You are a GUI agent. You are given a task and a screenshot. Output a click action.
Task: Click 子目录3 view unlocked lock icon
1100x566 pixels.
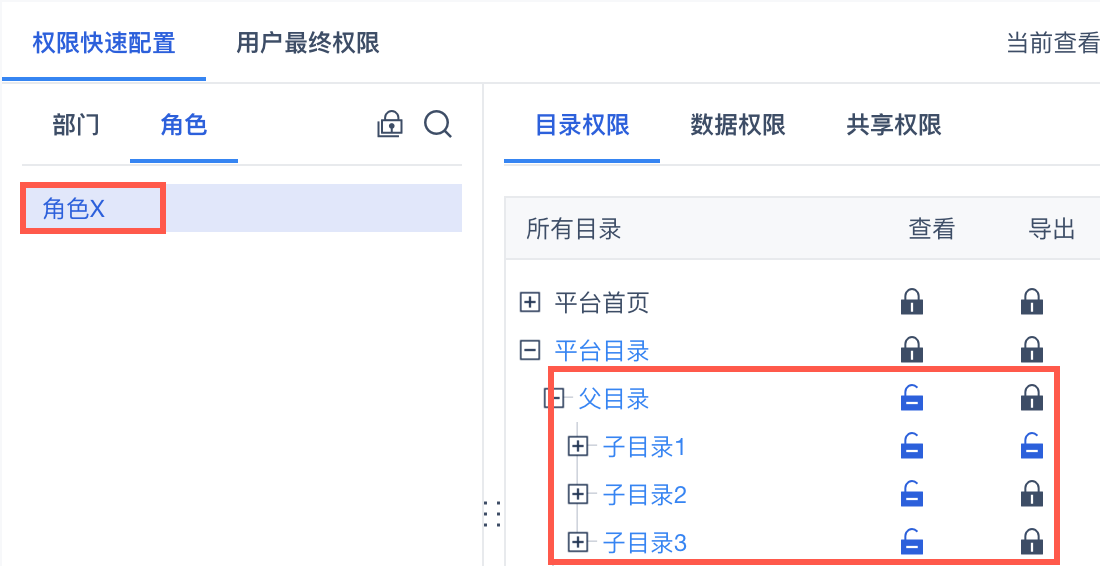click(911, 542)
